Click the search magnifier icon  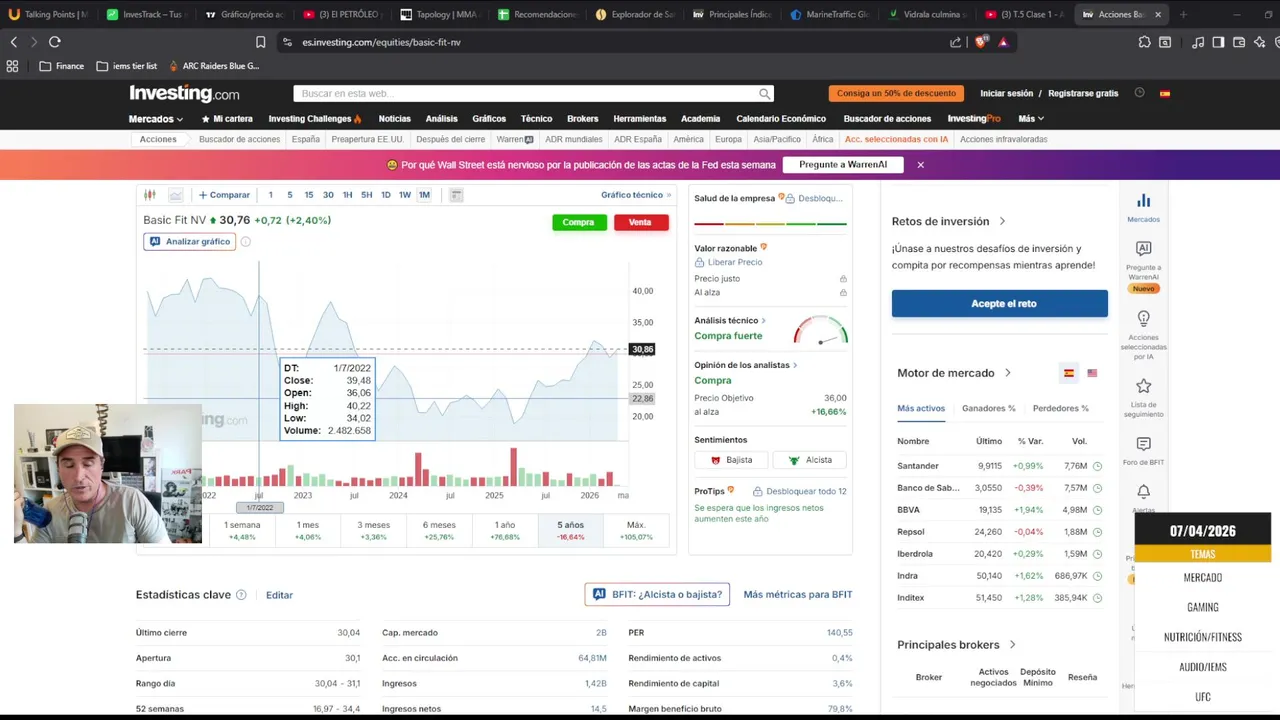[x=765, y=93]
